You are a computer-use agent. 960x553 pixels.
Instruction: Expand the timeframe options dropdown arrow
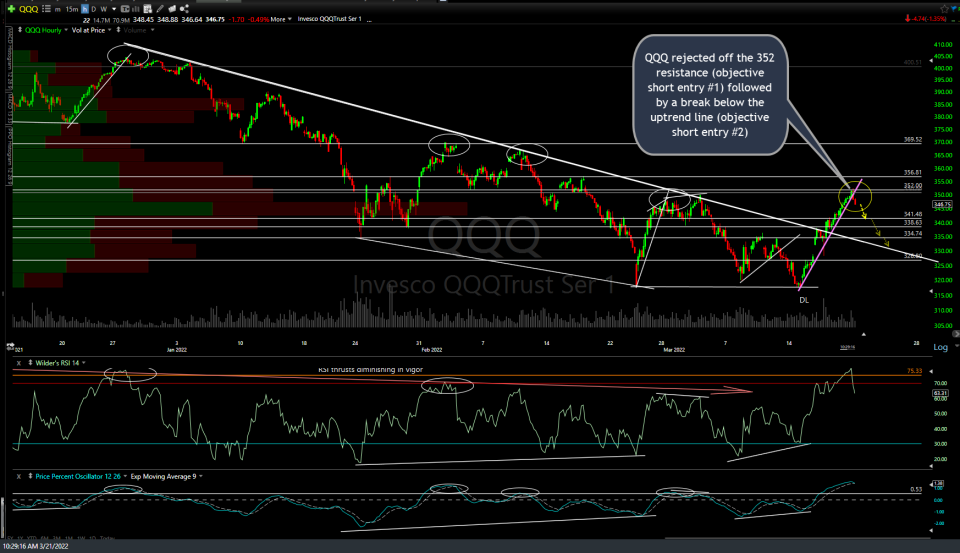point(114,9)
